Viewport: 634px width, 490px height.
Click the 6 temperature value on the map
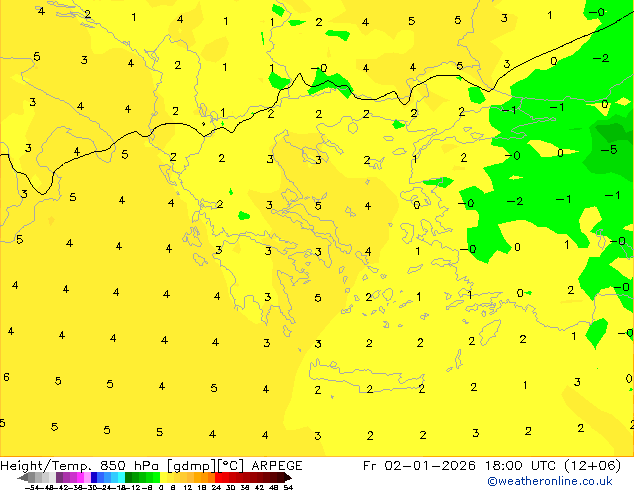(x=6, y=377)
